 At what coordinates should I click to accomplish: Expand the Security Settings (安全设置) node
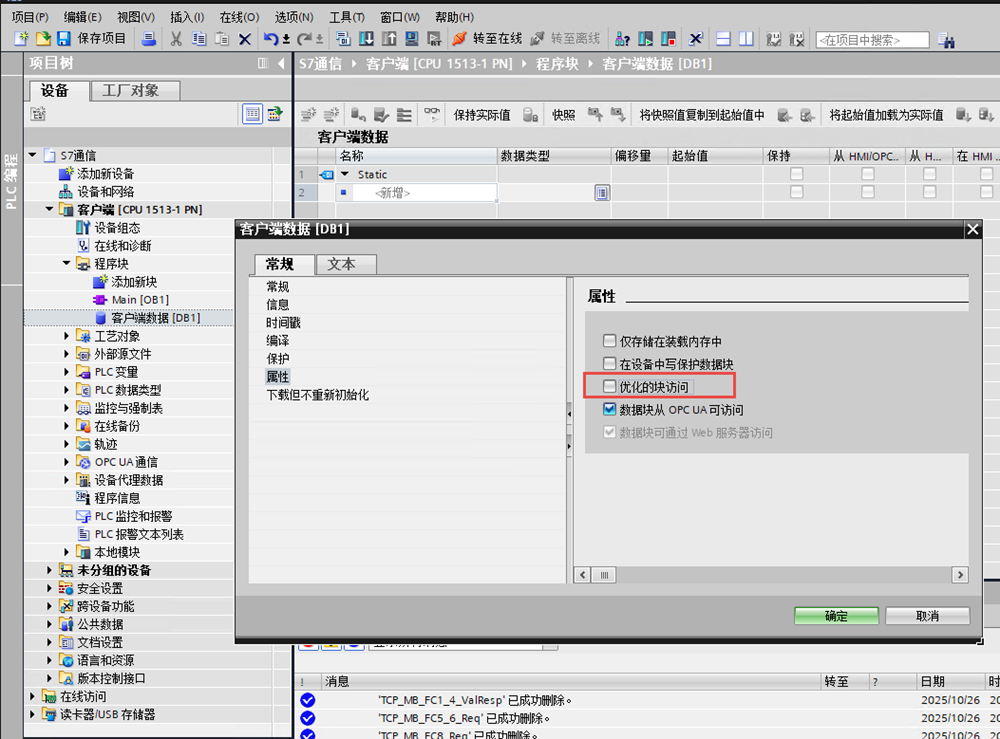pos(50,588)
